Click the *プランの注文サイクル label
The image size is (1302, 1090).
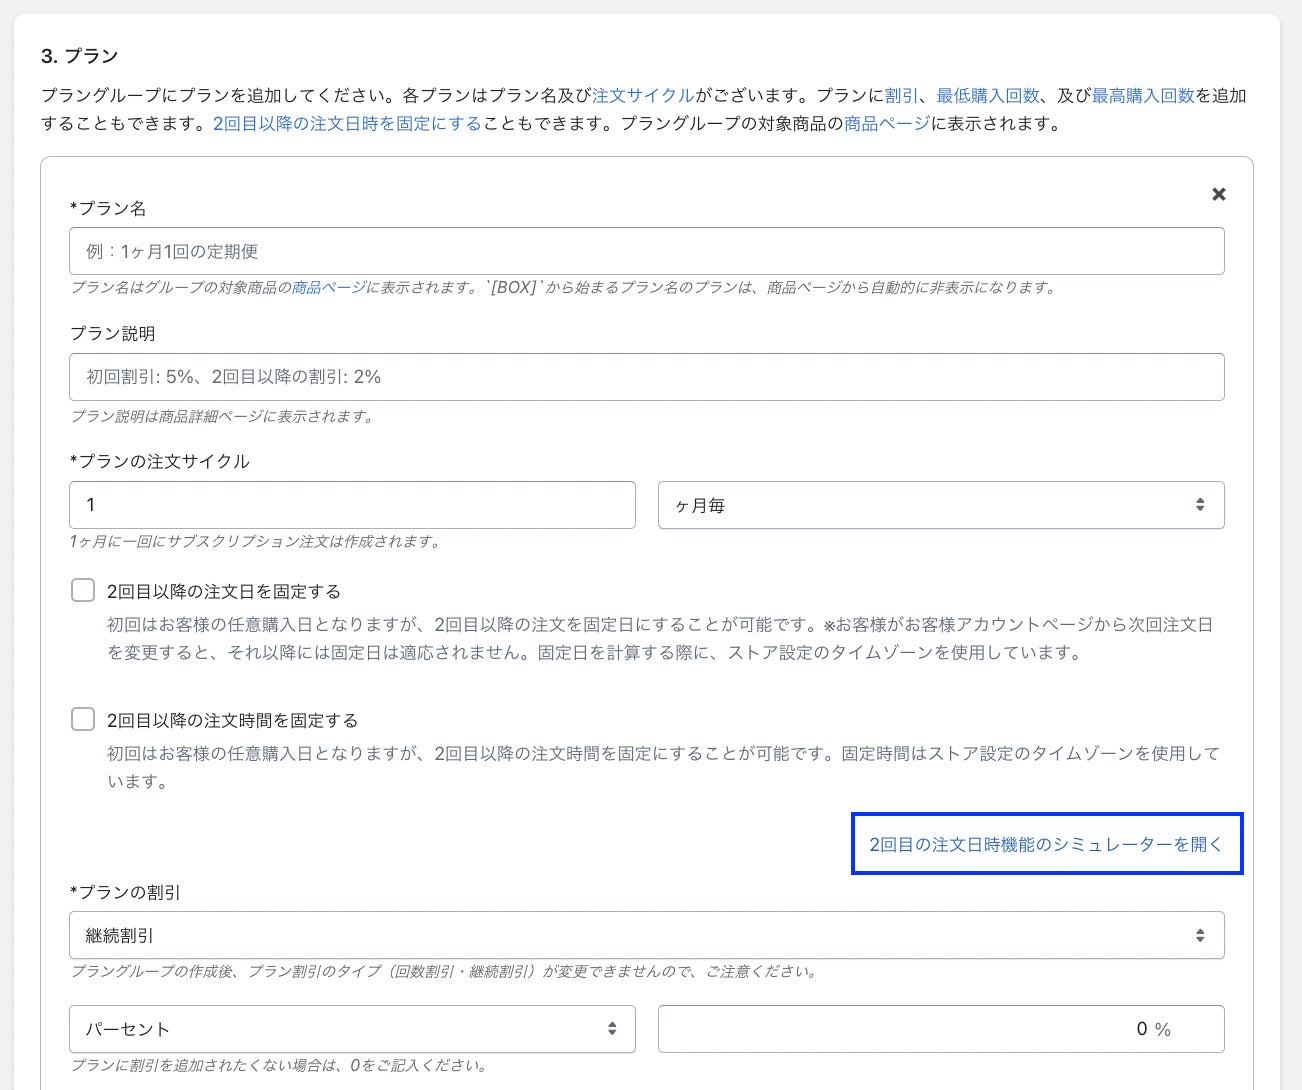[160, 461]
